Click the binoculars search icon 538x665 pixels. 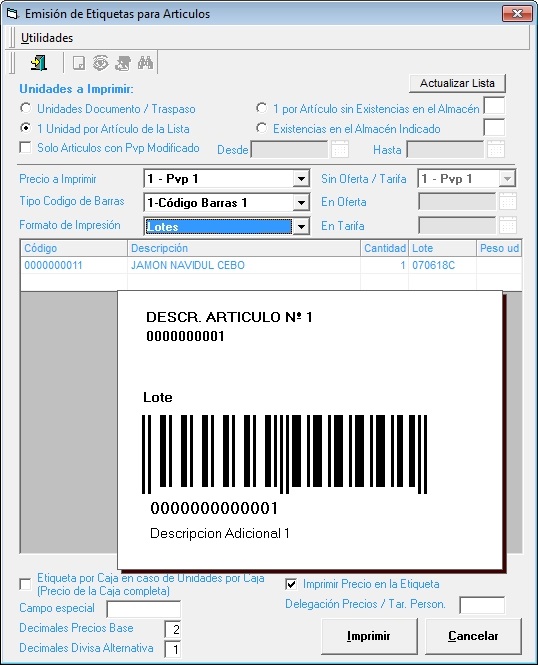pyautogui.click(x=145, y=63)
